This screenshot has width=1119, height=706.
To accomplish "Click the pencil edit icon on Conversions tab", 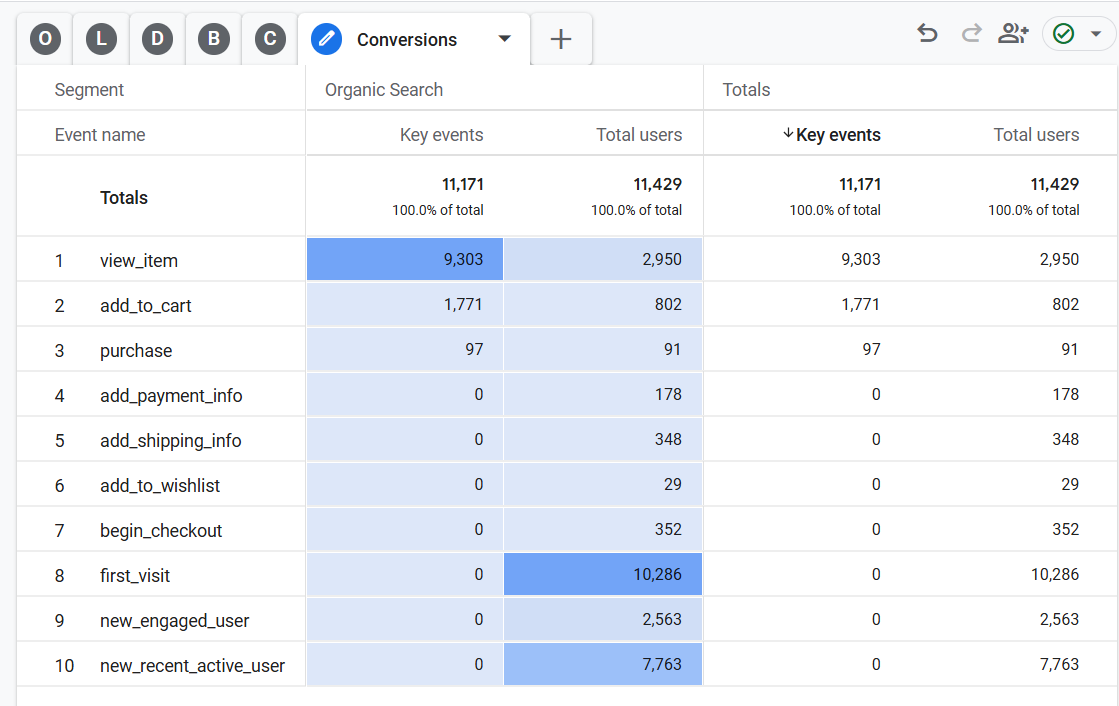I will [326, 39].
